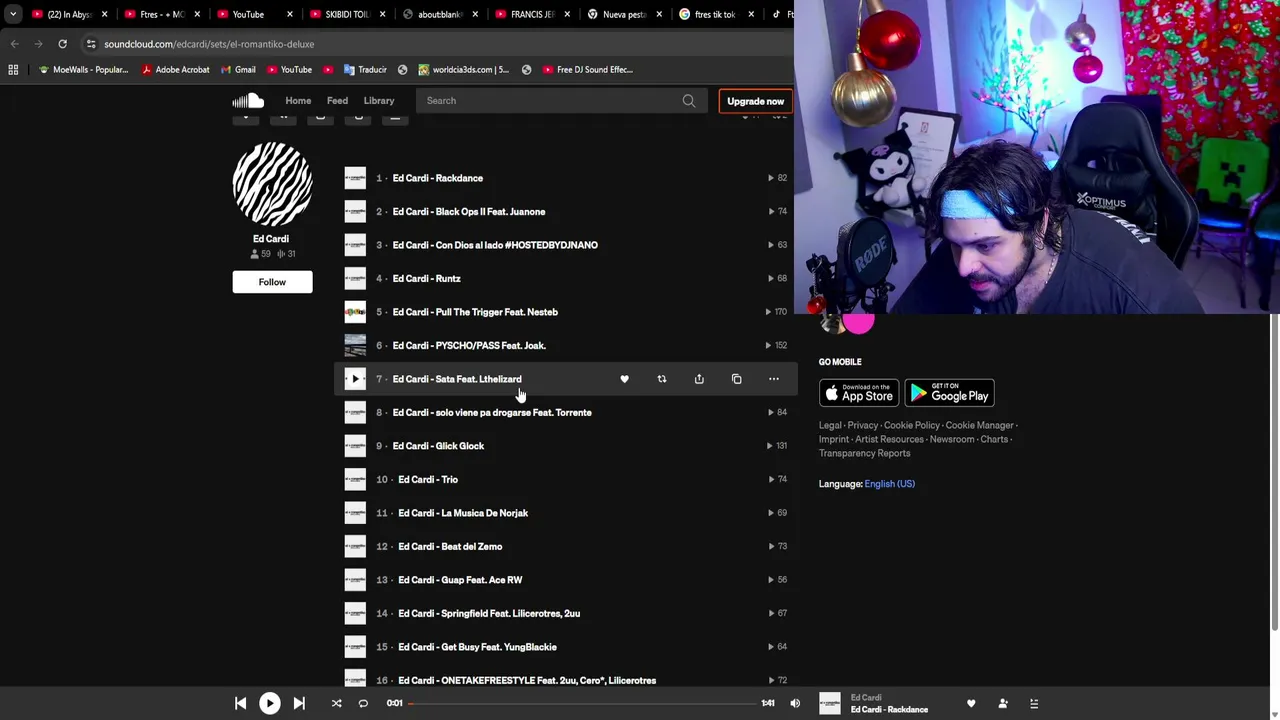Image resolution: width=1280 pixels, height=720 pixels.
Task: Go forward with browser forward arrow
Action: [x=38, y=44]
